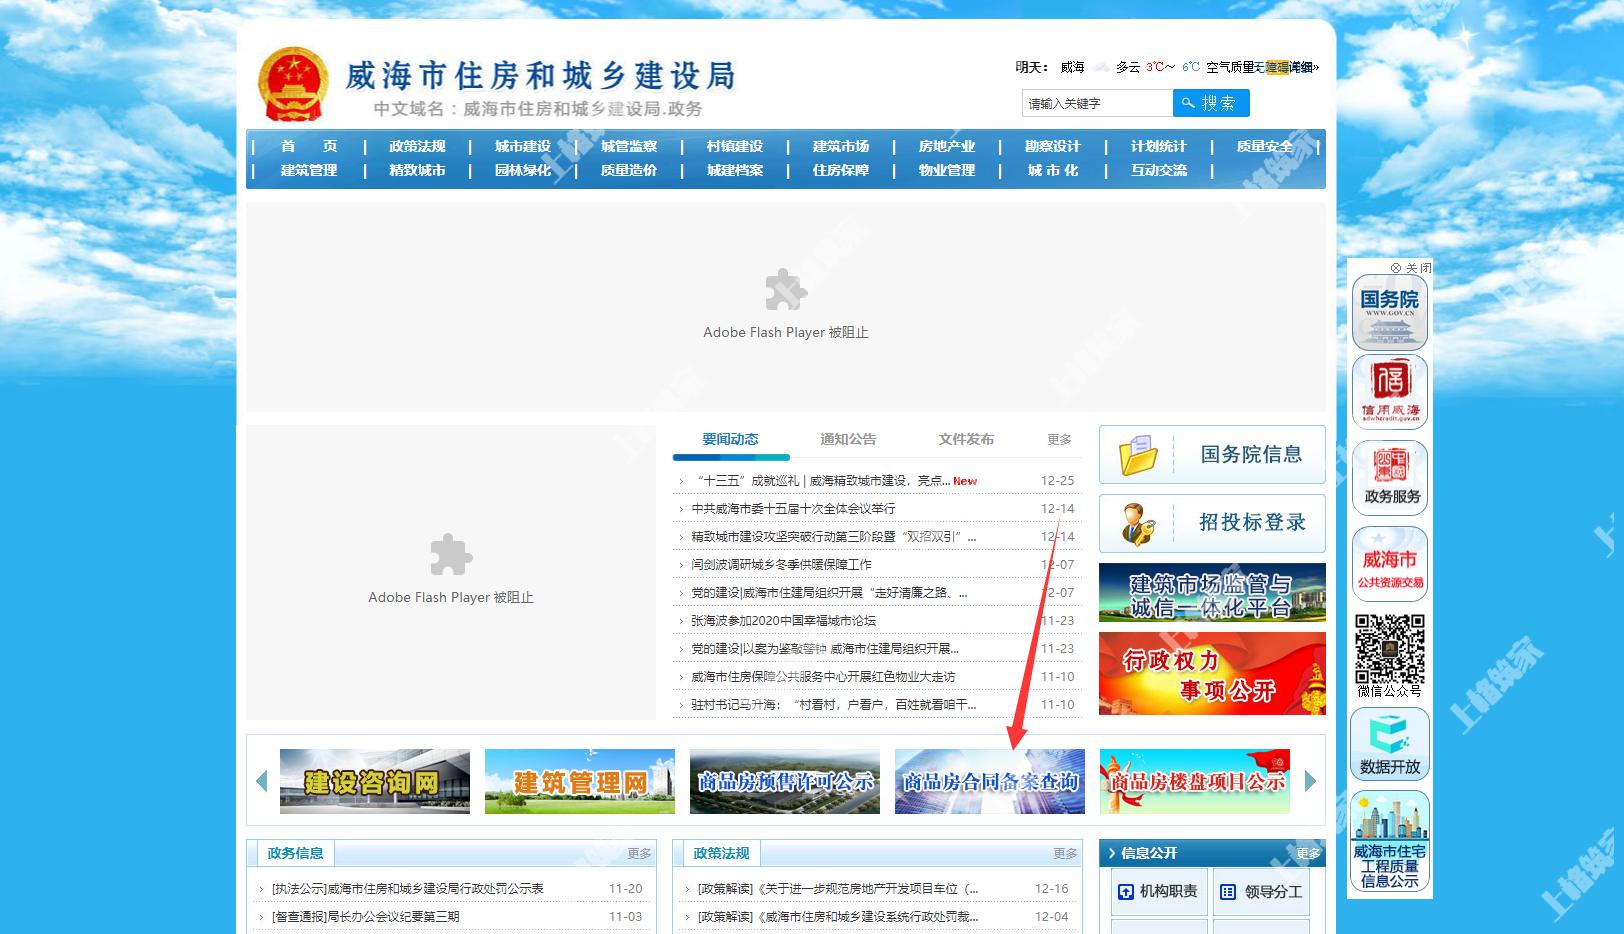1624x934 pixels.
Task: Click 机构职责 button in 信息公开
Action: (x=1157, y=891)
